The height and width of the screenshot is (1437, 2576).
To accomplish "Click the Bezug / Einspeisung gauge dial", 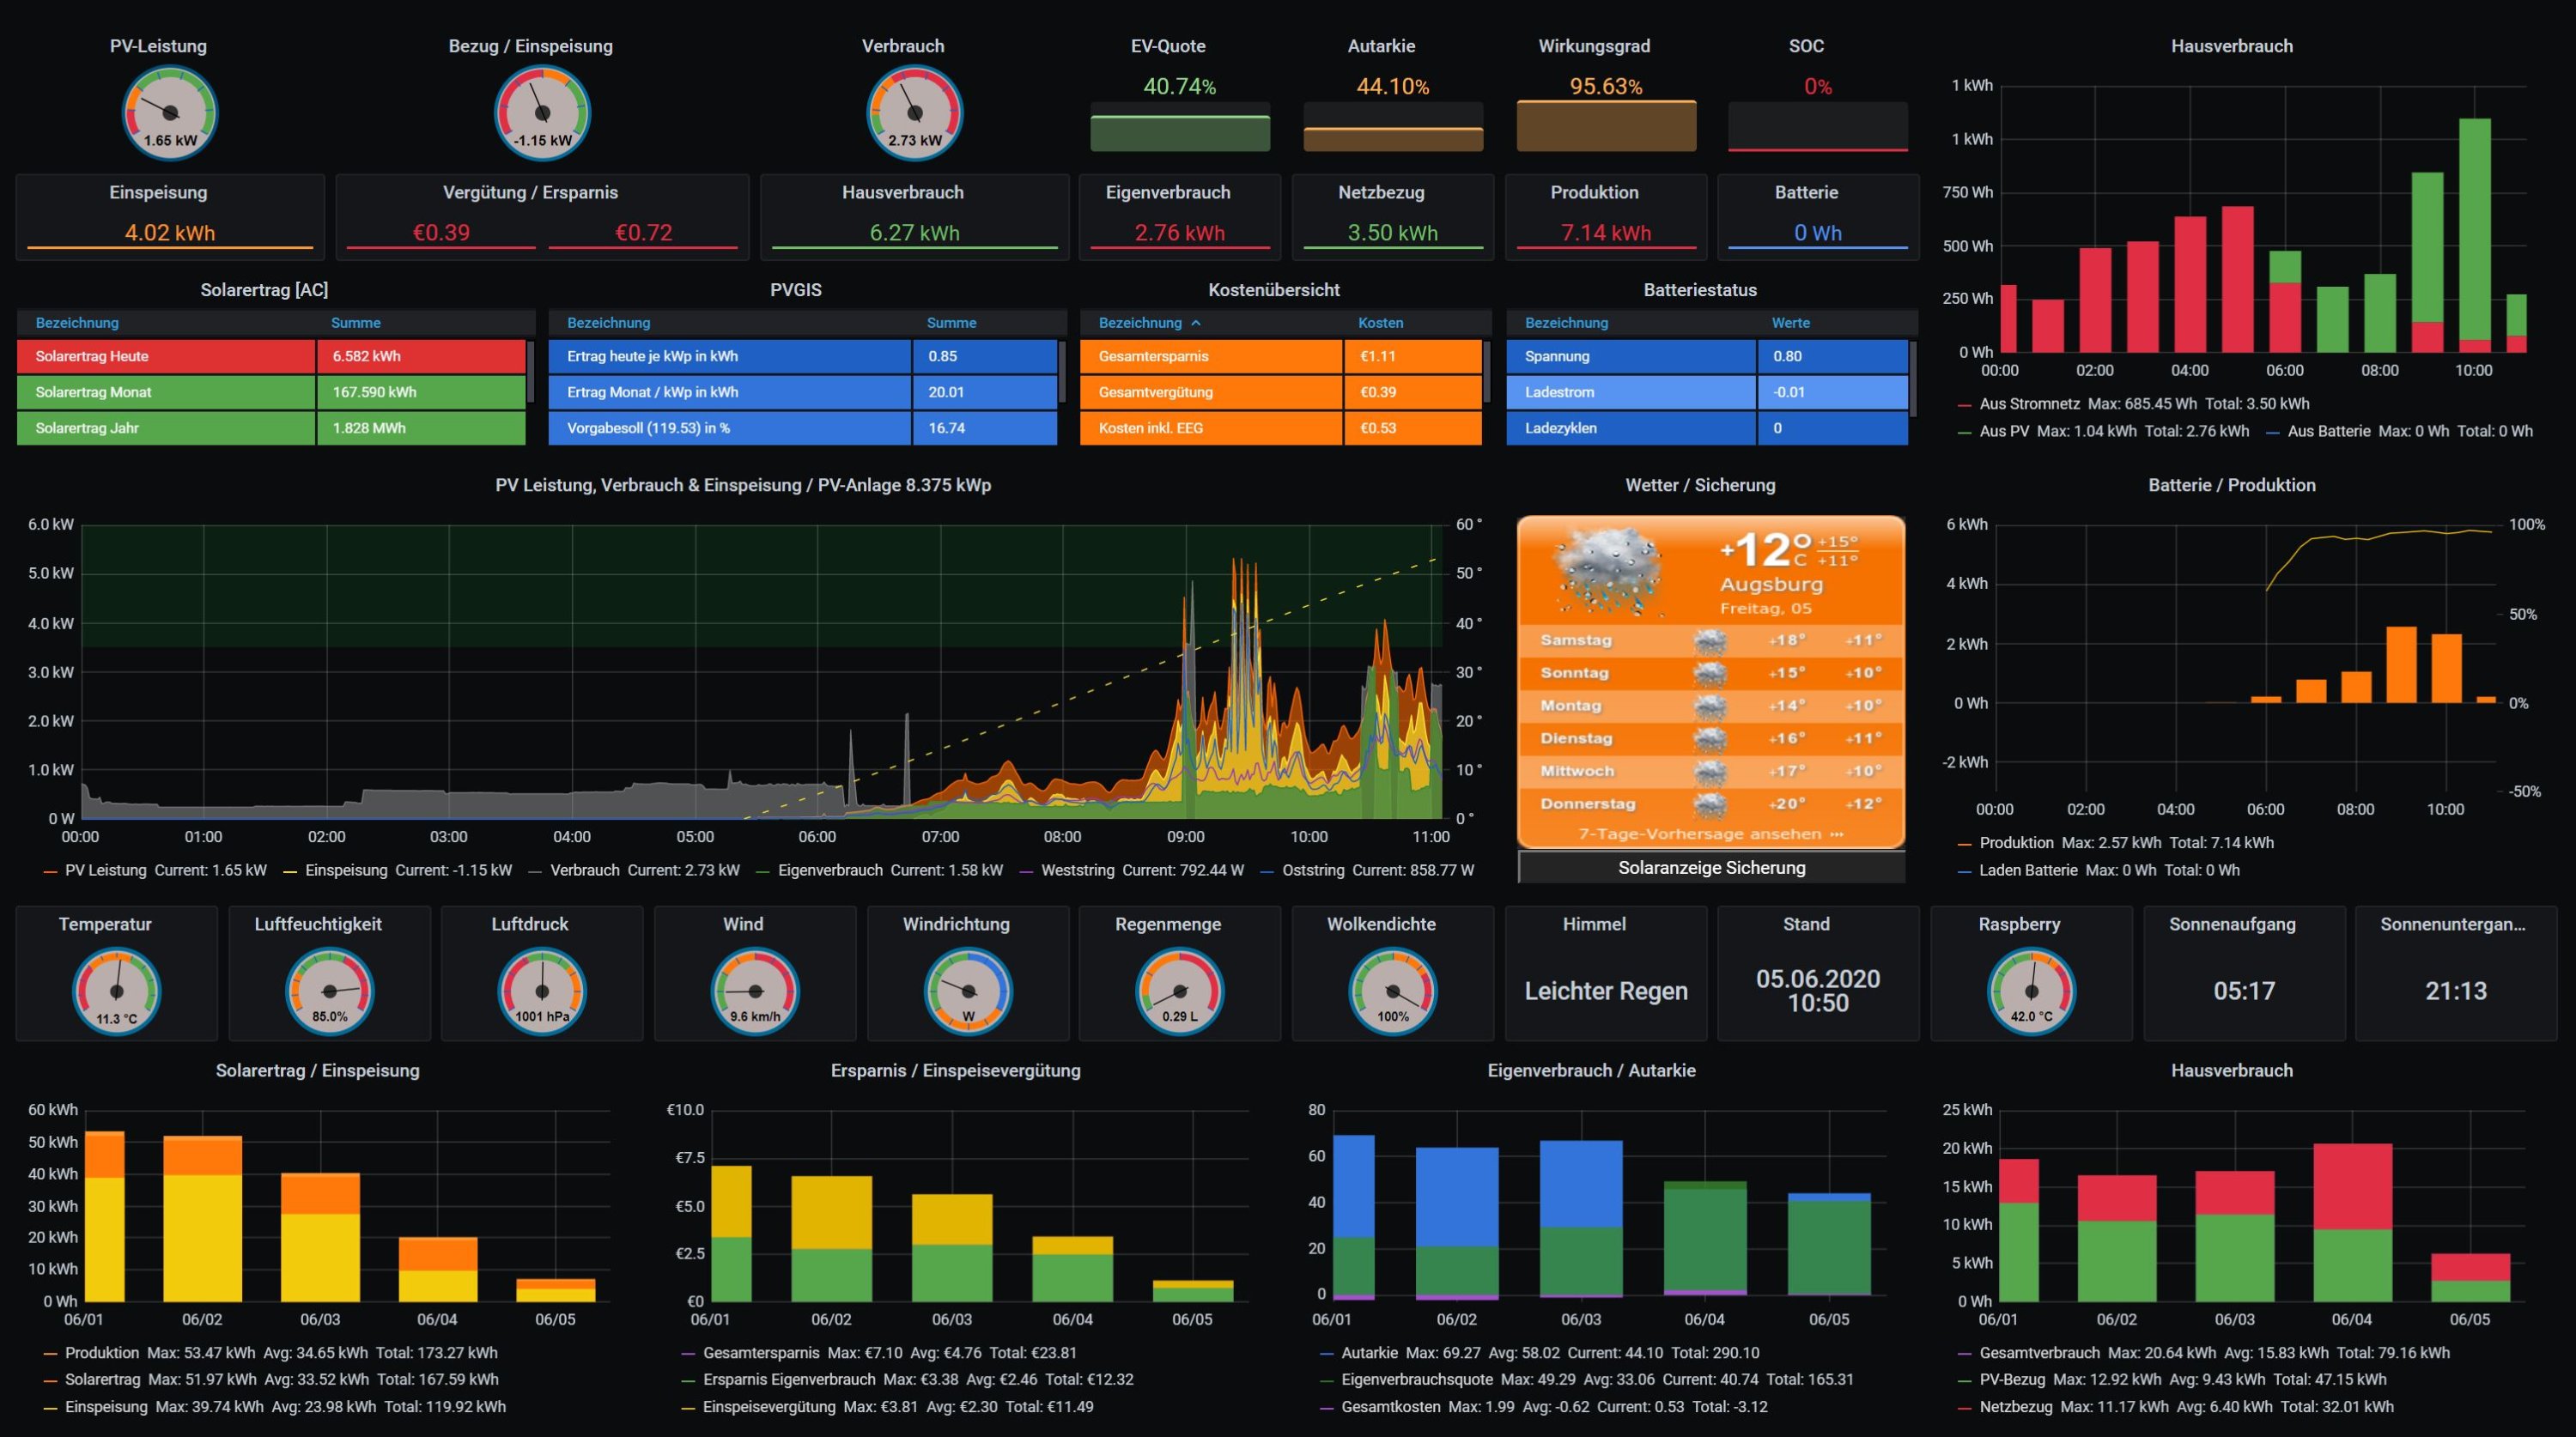I will (x=542, y=113).
